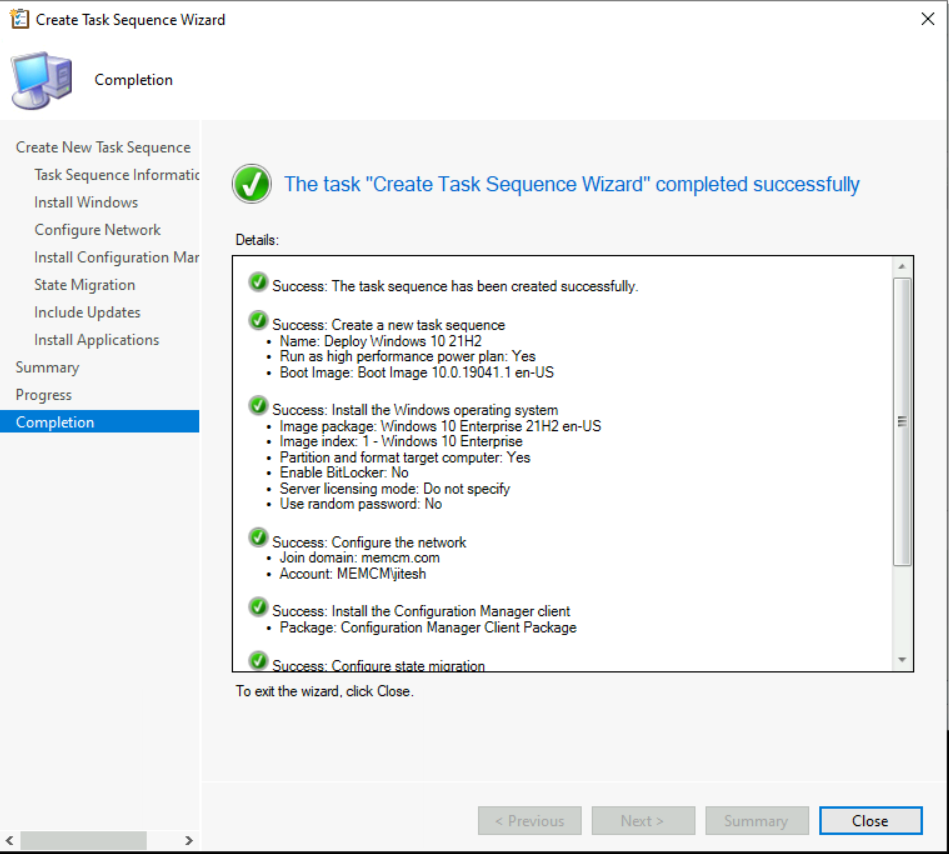Image resolution: width=949 pixels, height=854 pixels.
Task: Click the large green checkmark success icon
Action: [252, 184]
